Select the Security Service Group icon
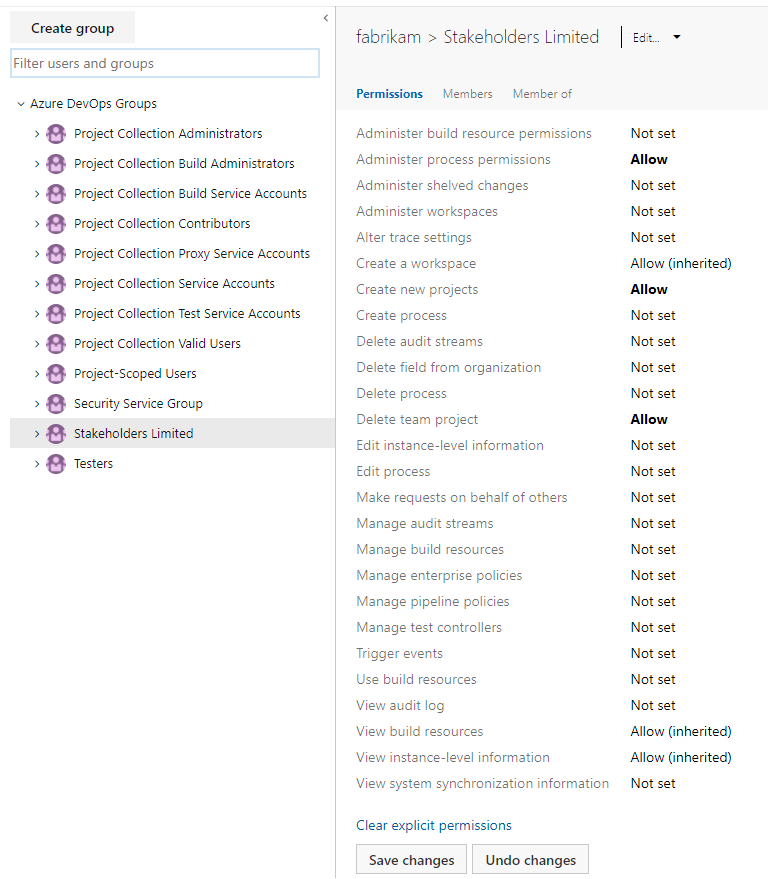 (55, 403)
